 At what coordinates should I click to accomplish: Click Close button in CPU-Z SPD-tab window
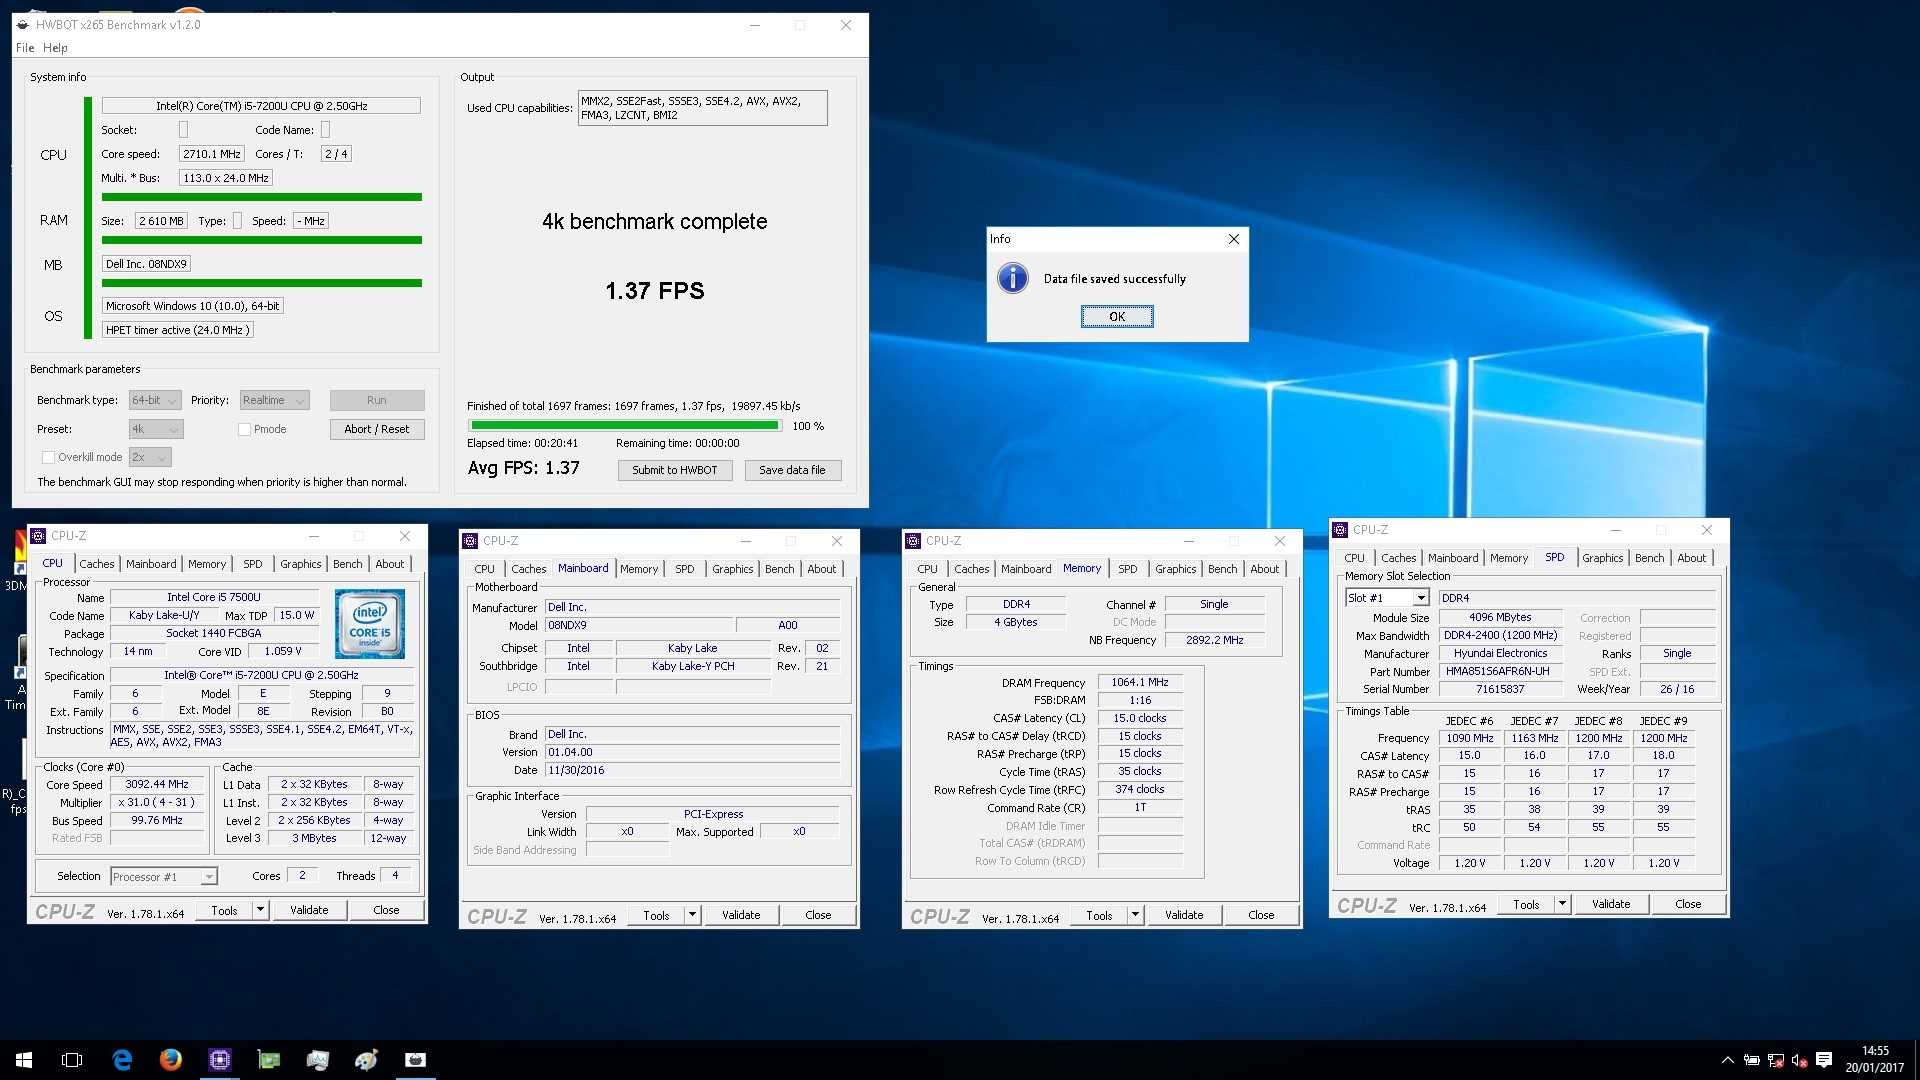(1688, 904)
